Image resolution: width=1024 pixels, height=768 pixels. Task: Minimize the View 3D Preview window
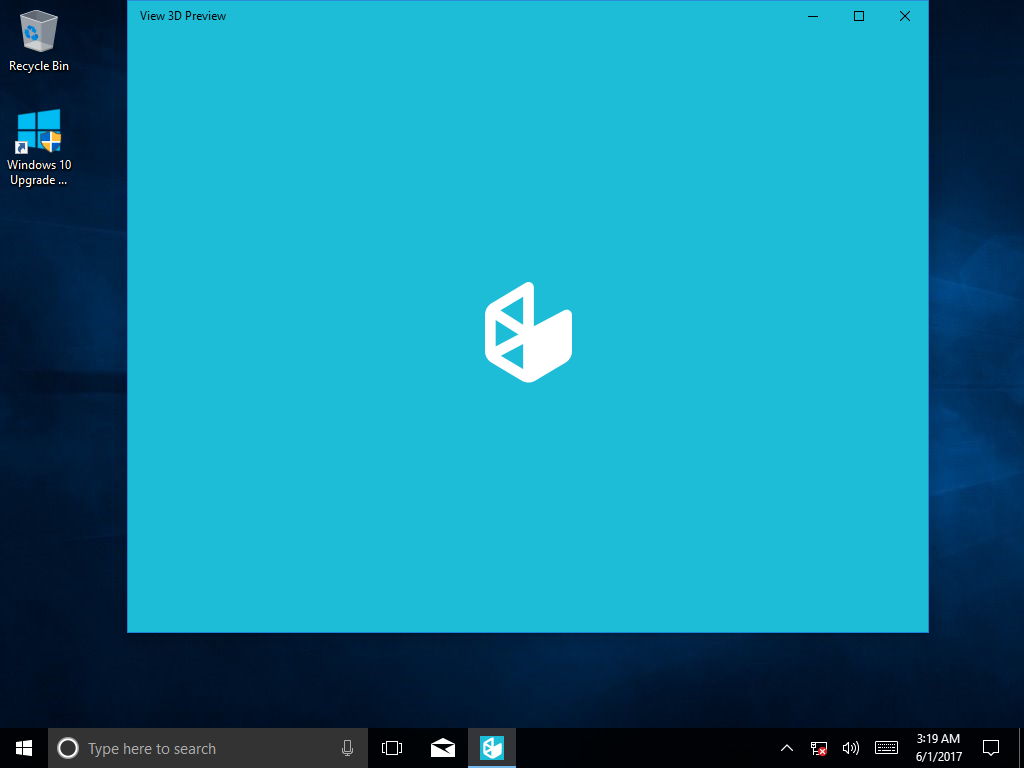pyautogui.click(x=812, y=16)
